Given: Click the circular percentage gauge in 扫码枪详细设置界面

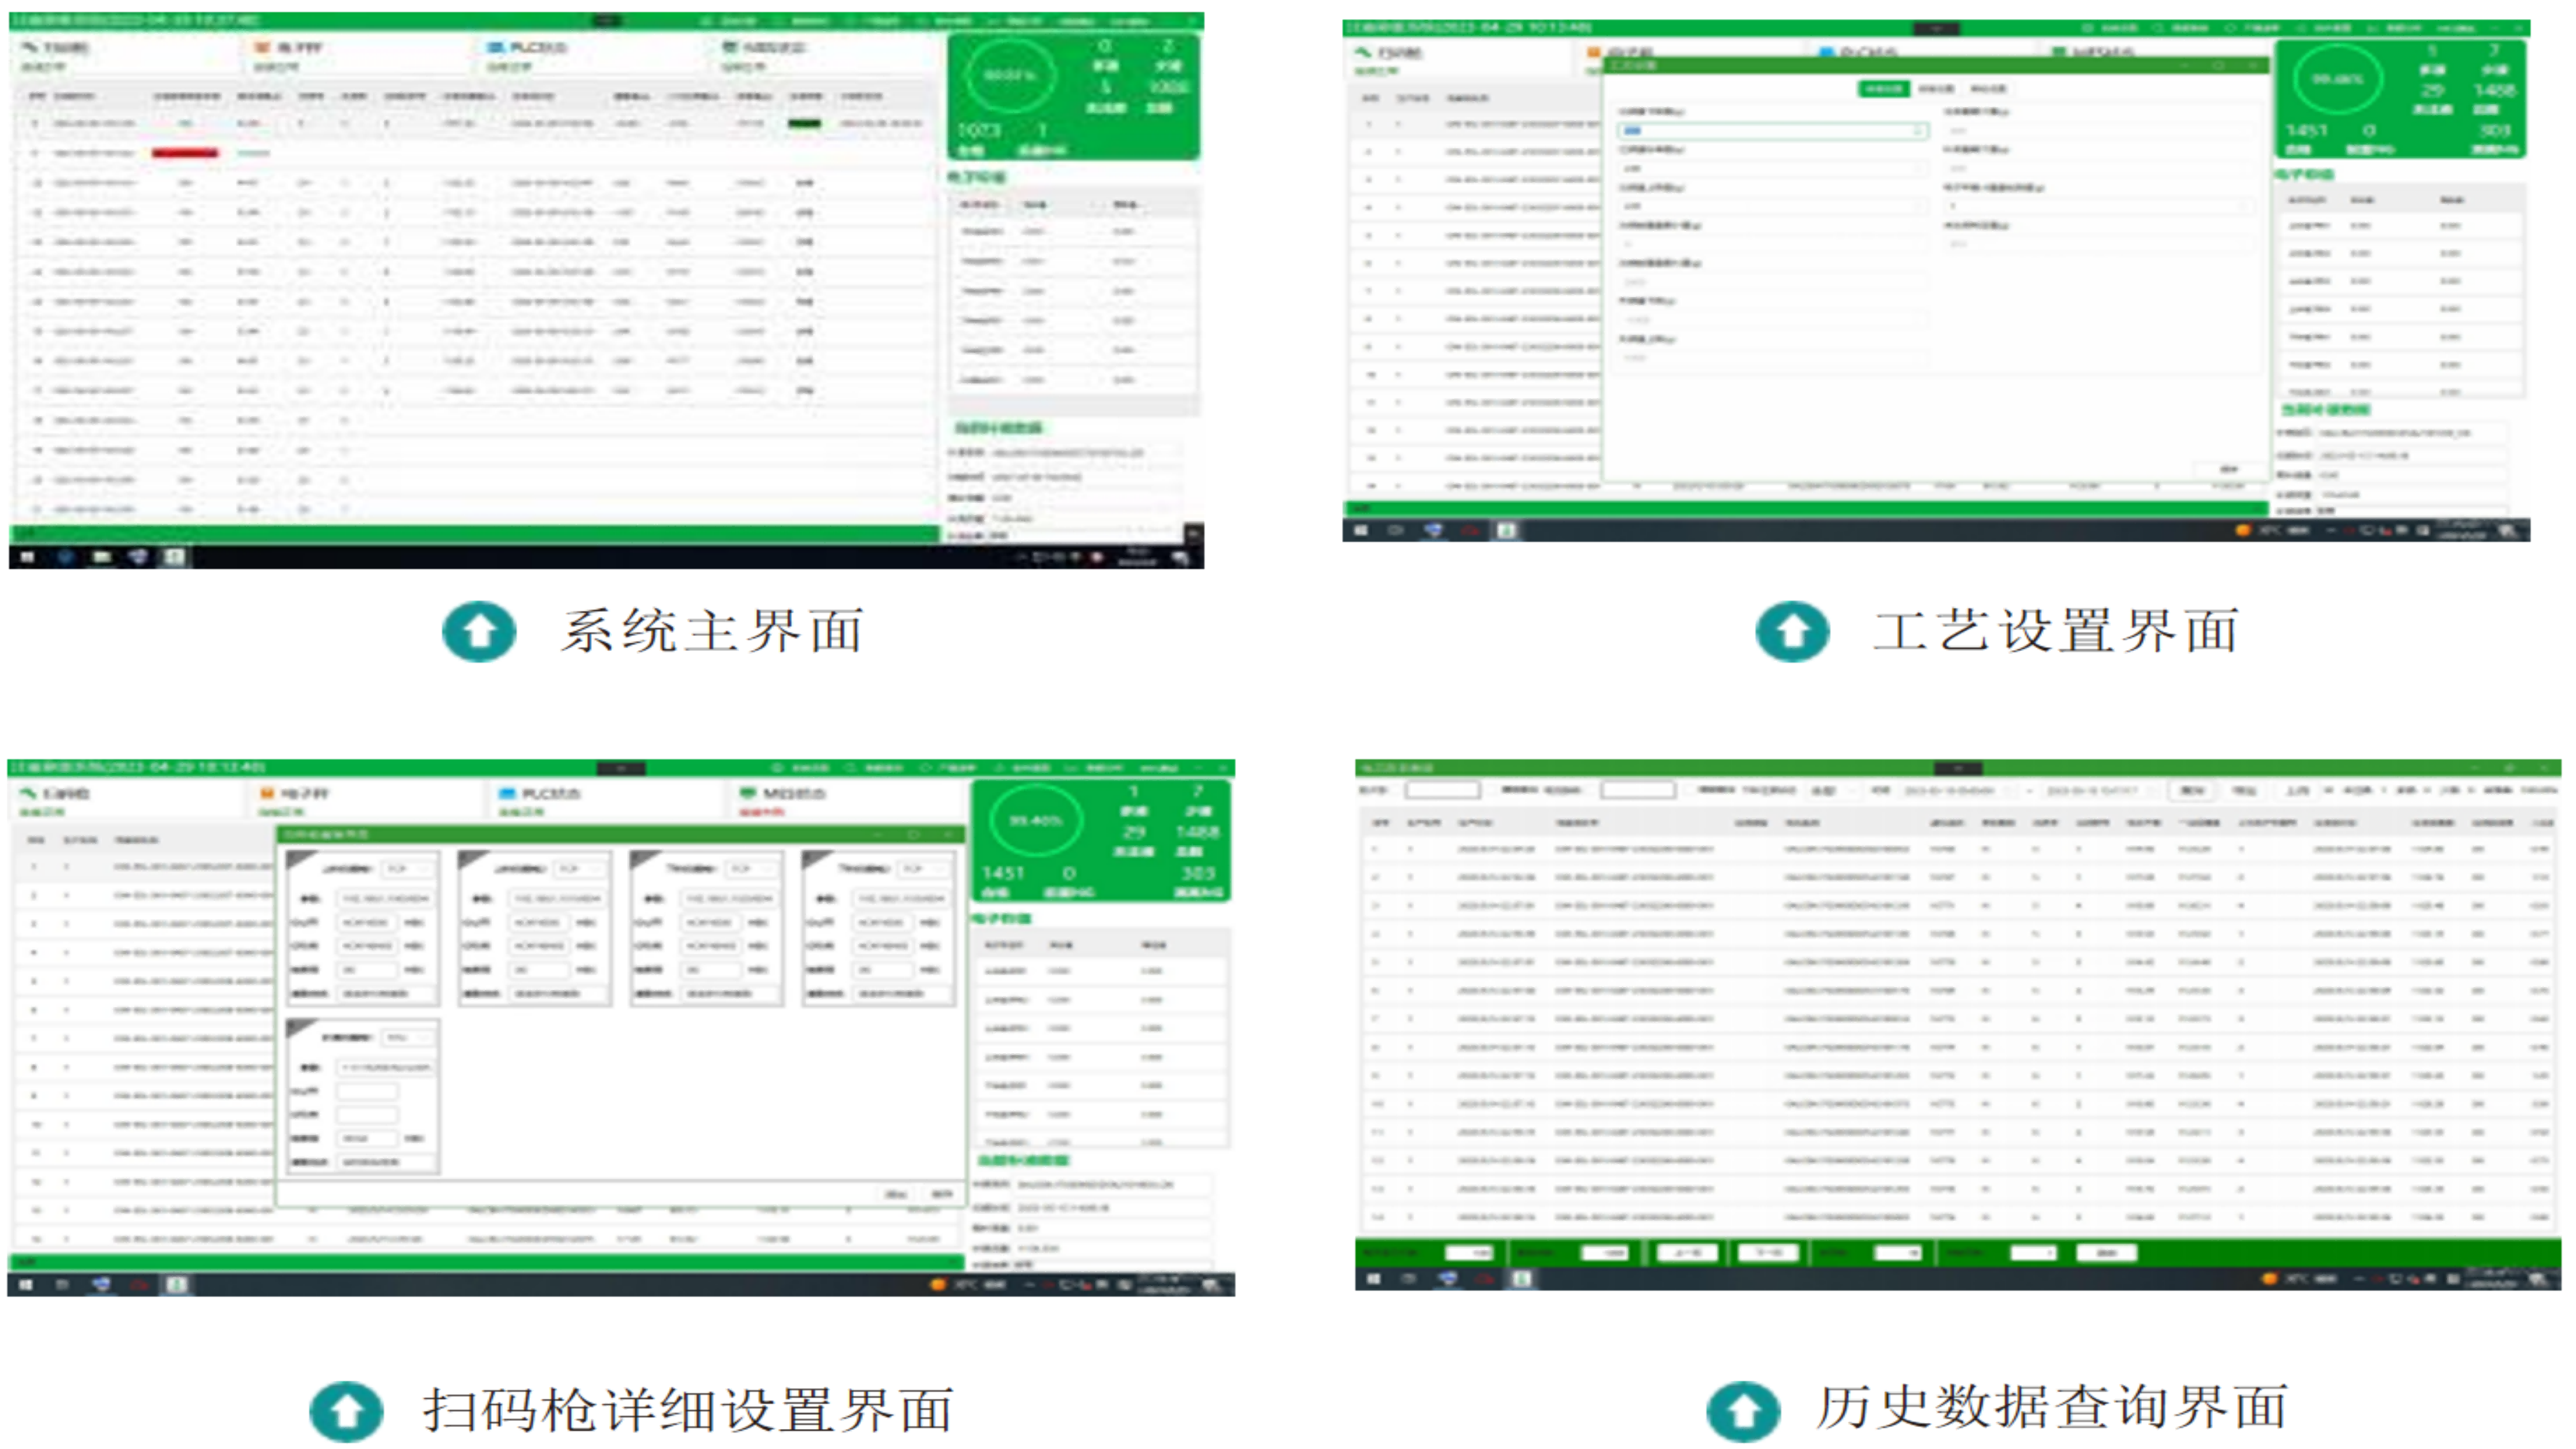Looking at the screenshot, I should point(1035,821).
